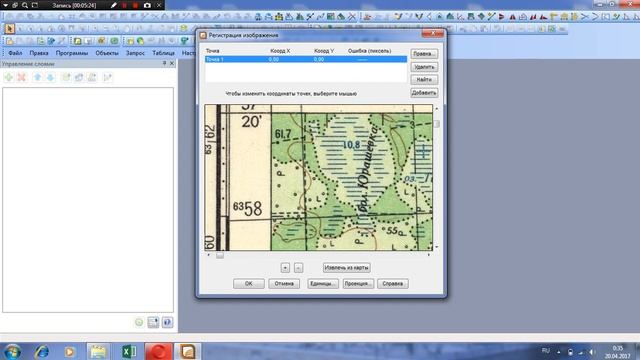Image resolution: width=640 pixels, height=360 pixels.
Task: Click the pencil icon in recording bar
Action: (114, 5)
